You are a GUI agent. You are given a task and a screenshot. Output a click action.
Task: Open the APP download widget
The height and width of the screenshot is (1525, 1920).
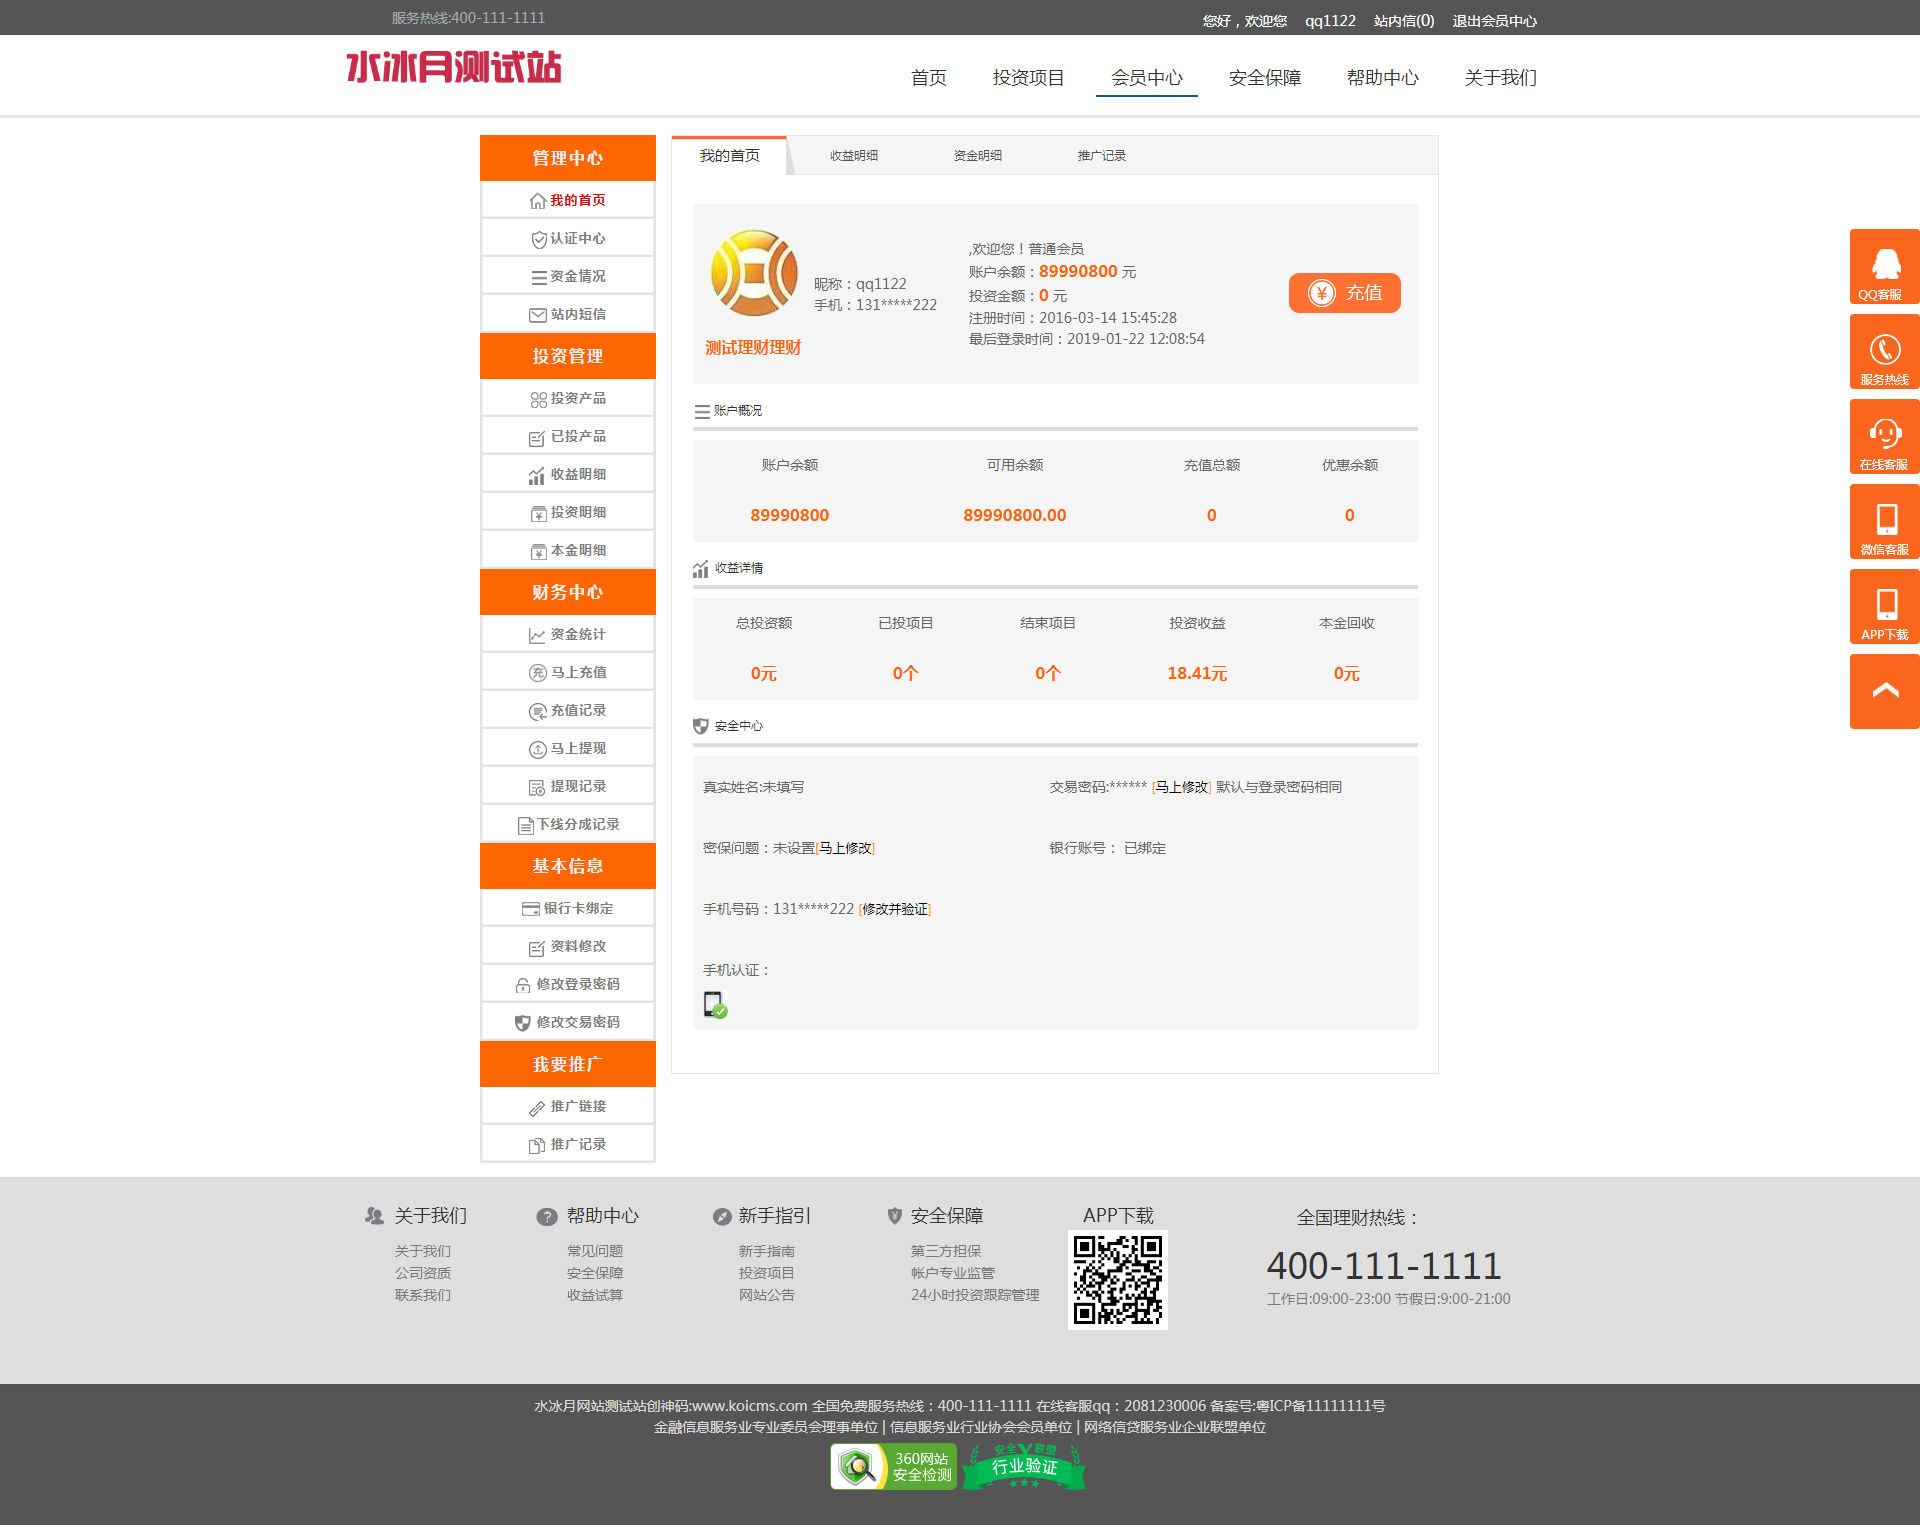(1884, 607)
